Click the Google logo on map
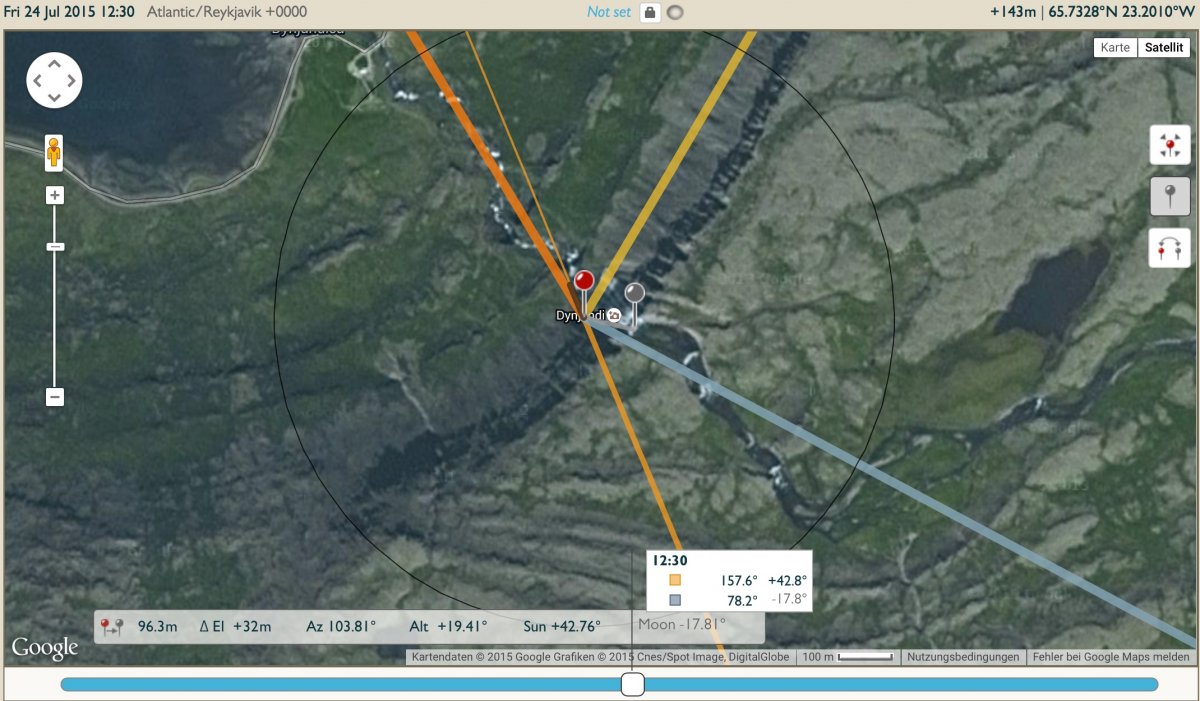The image size is (1200, 701). click(x=45, y=648)
